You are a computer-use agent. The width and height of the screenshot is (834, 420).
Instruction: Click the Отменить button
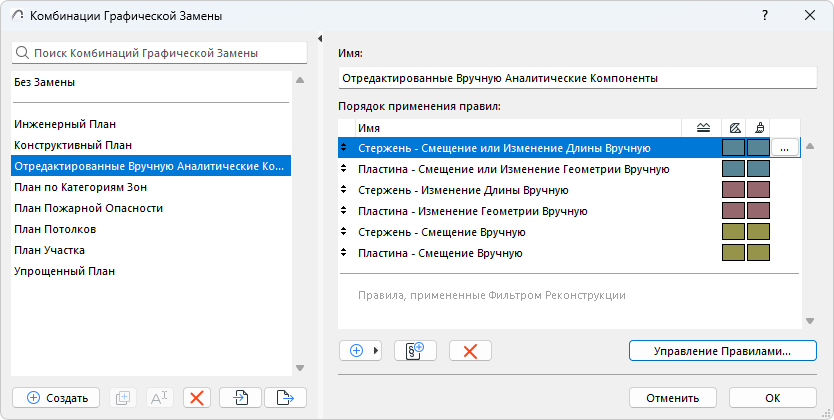(x=672, y=397)
